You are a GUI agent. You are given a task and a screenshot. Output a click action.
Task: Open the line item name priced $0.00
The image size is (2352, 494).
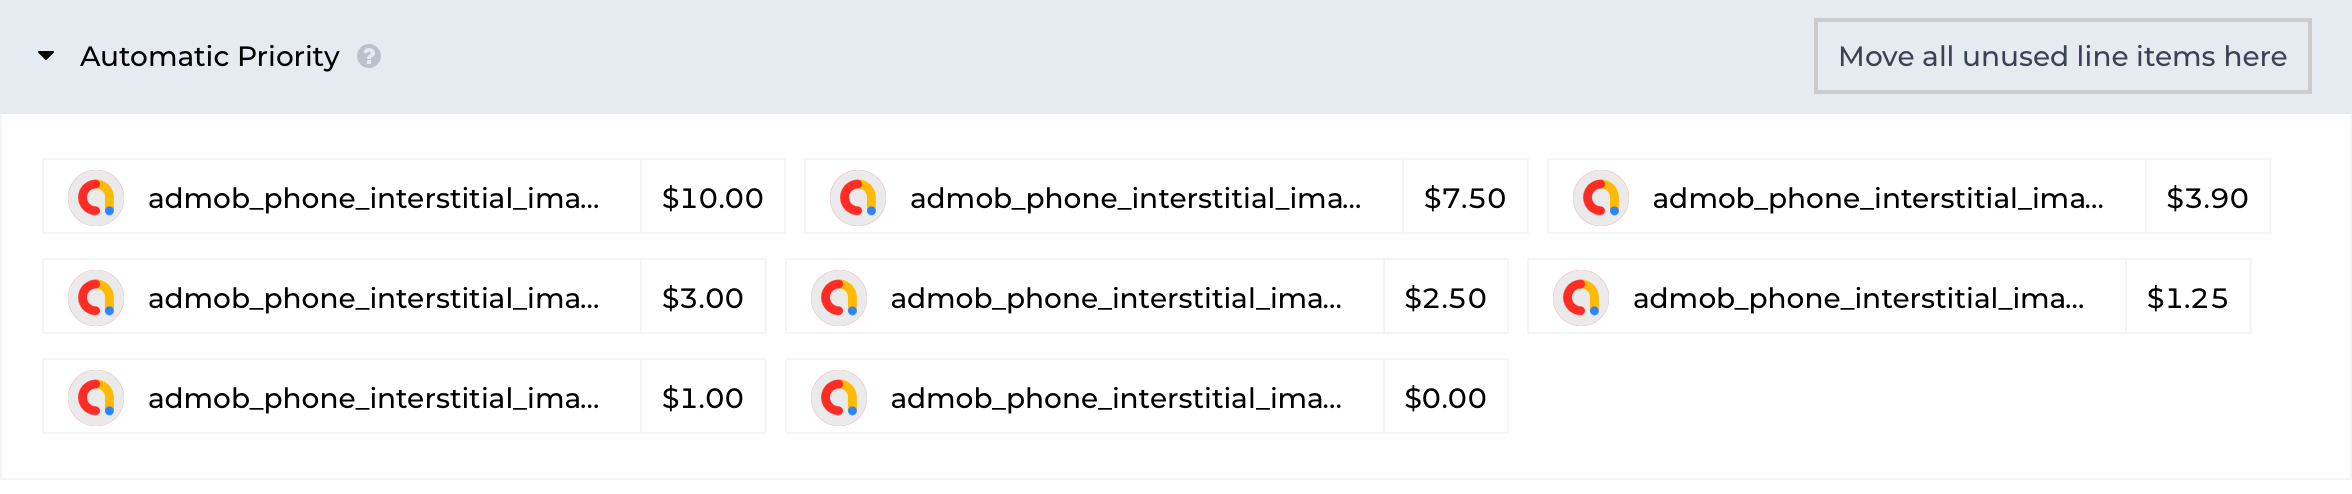click(1116, 398)
